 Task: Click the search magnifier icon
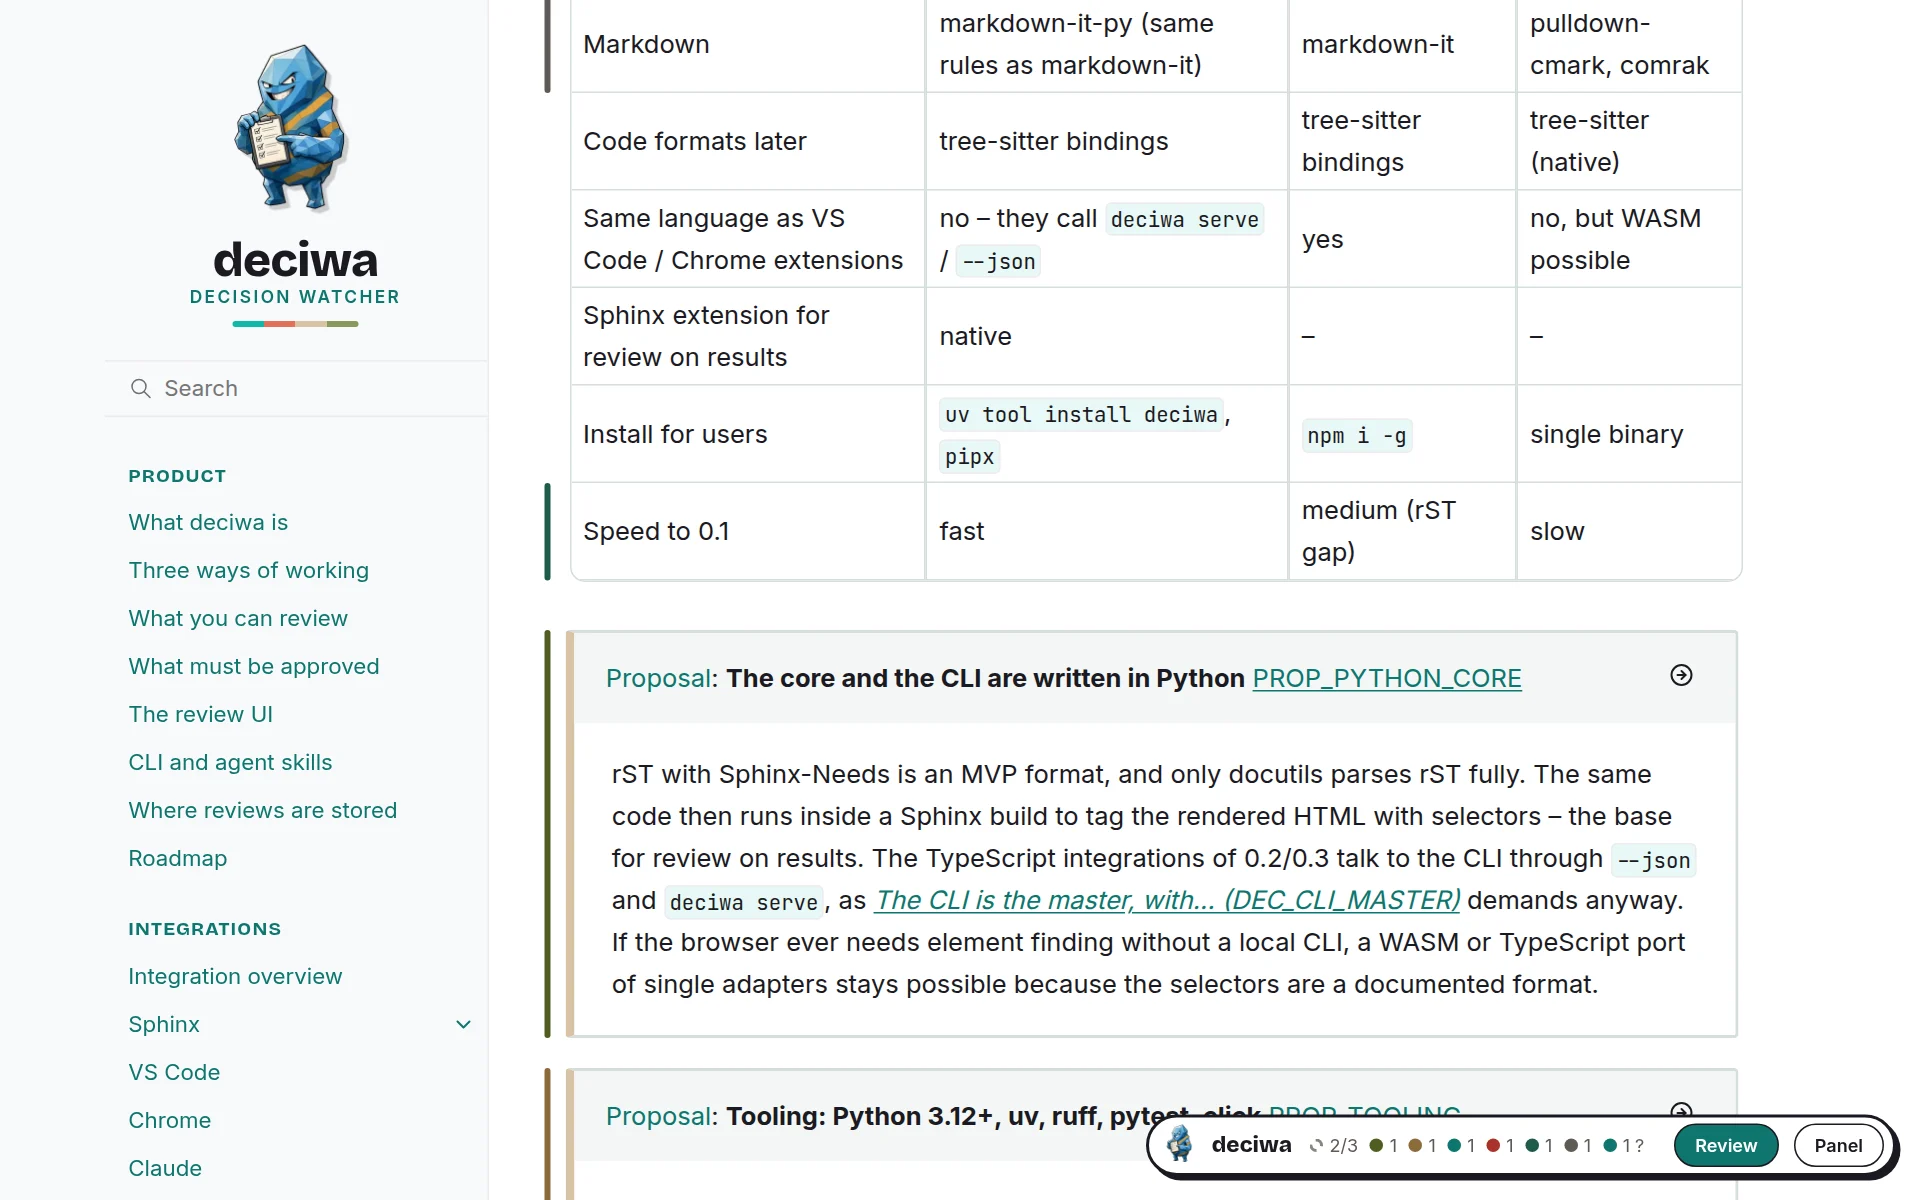tap(141, 388)
